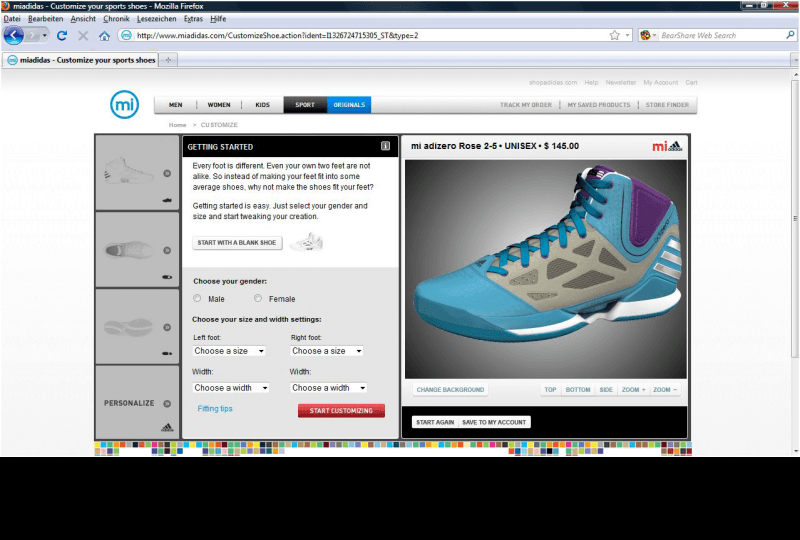Go to the browser home page icon
This screenshot has height=540, width=800.
click(105, 36)
